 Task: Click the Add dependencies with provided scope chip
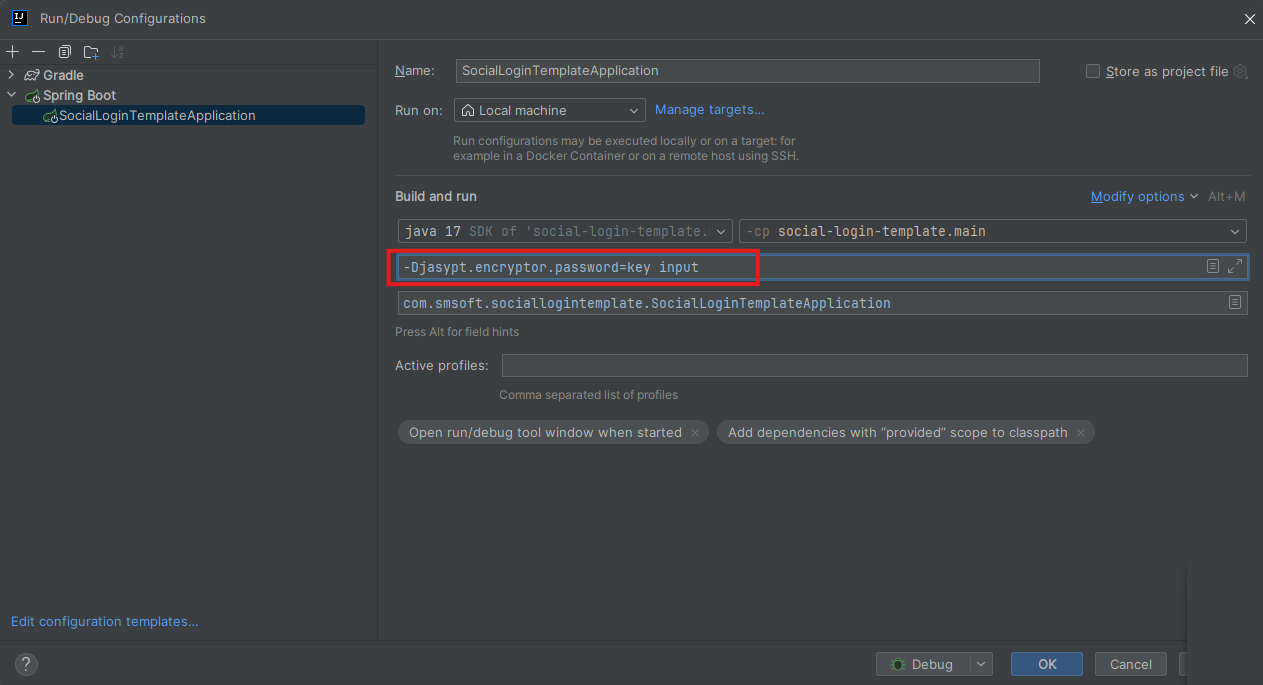click(906, 432)
